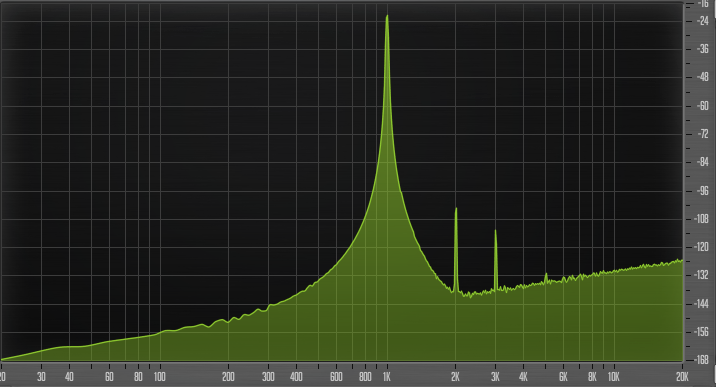This screenshot has width=716, height=387.
Task: Click the top of the 2 kHz harmonic spike
Action: 456,209
